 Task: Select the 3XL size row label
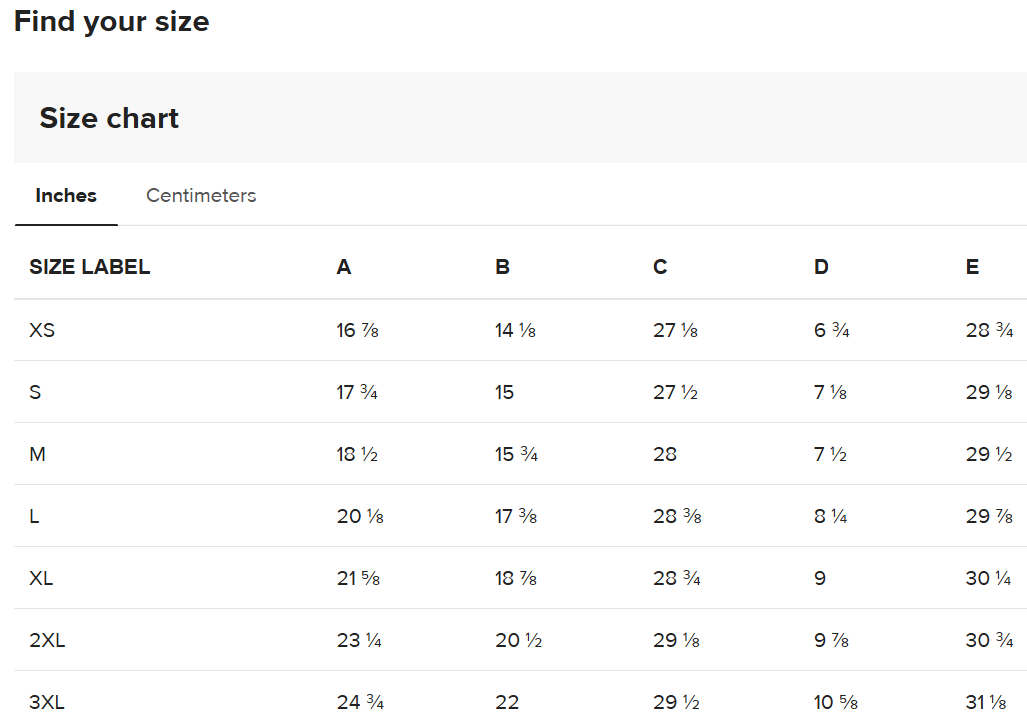pos(47,702)
